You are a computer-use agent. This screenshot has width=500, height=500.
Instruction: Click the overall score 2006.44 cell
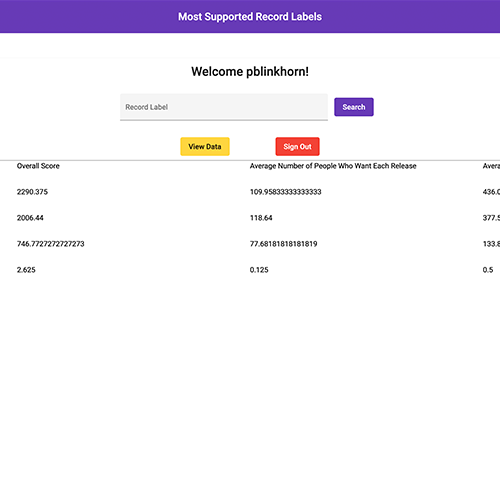click(30, 218)
